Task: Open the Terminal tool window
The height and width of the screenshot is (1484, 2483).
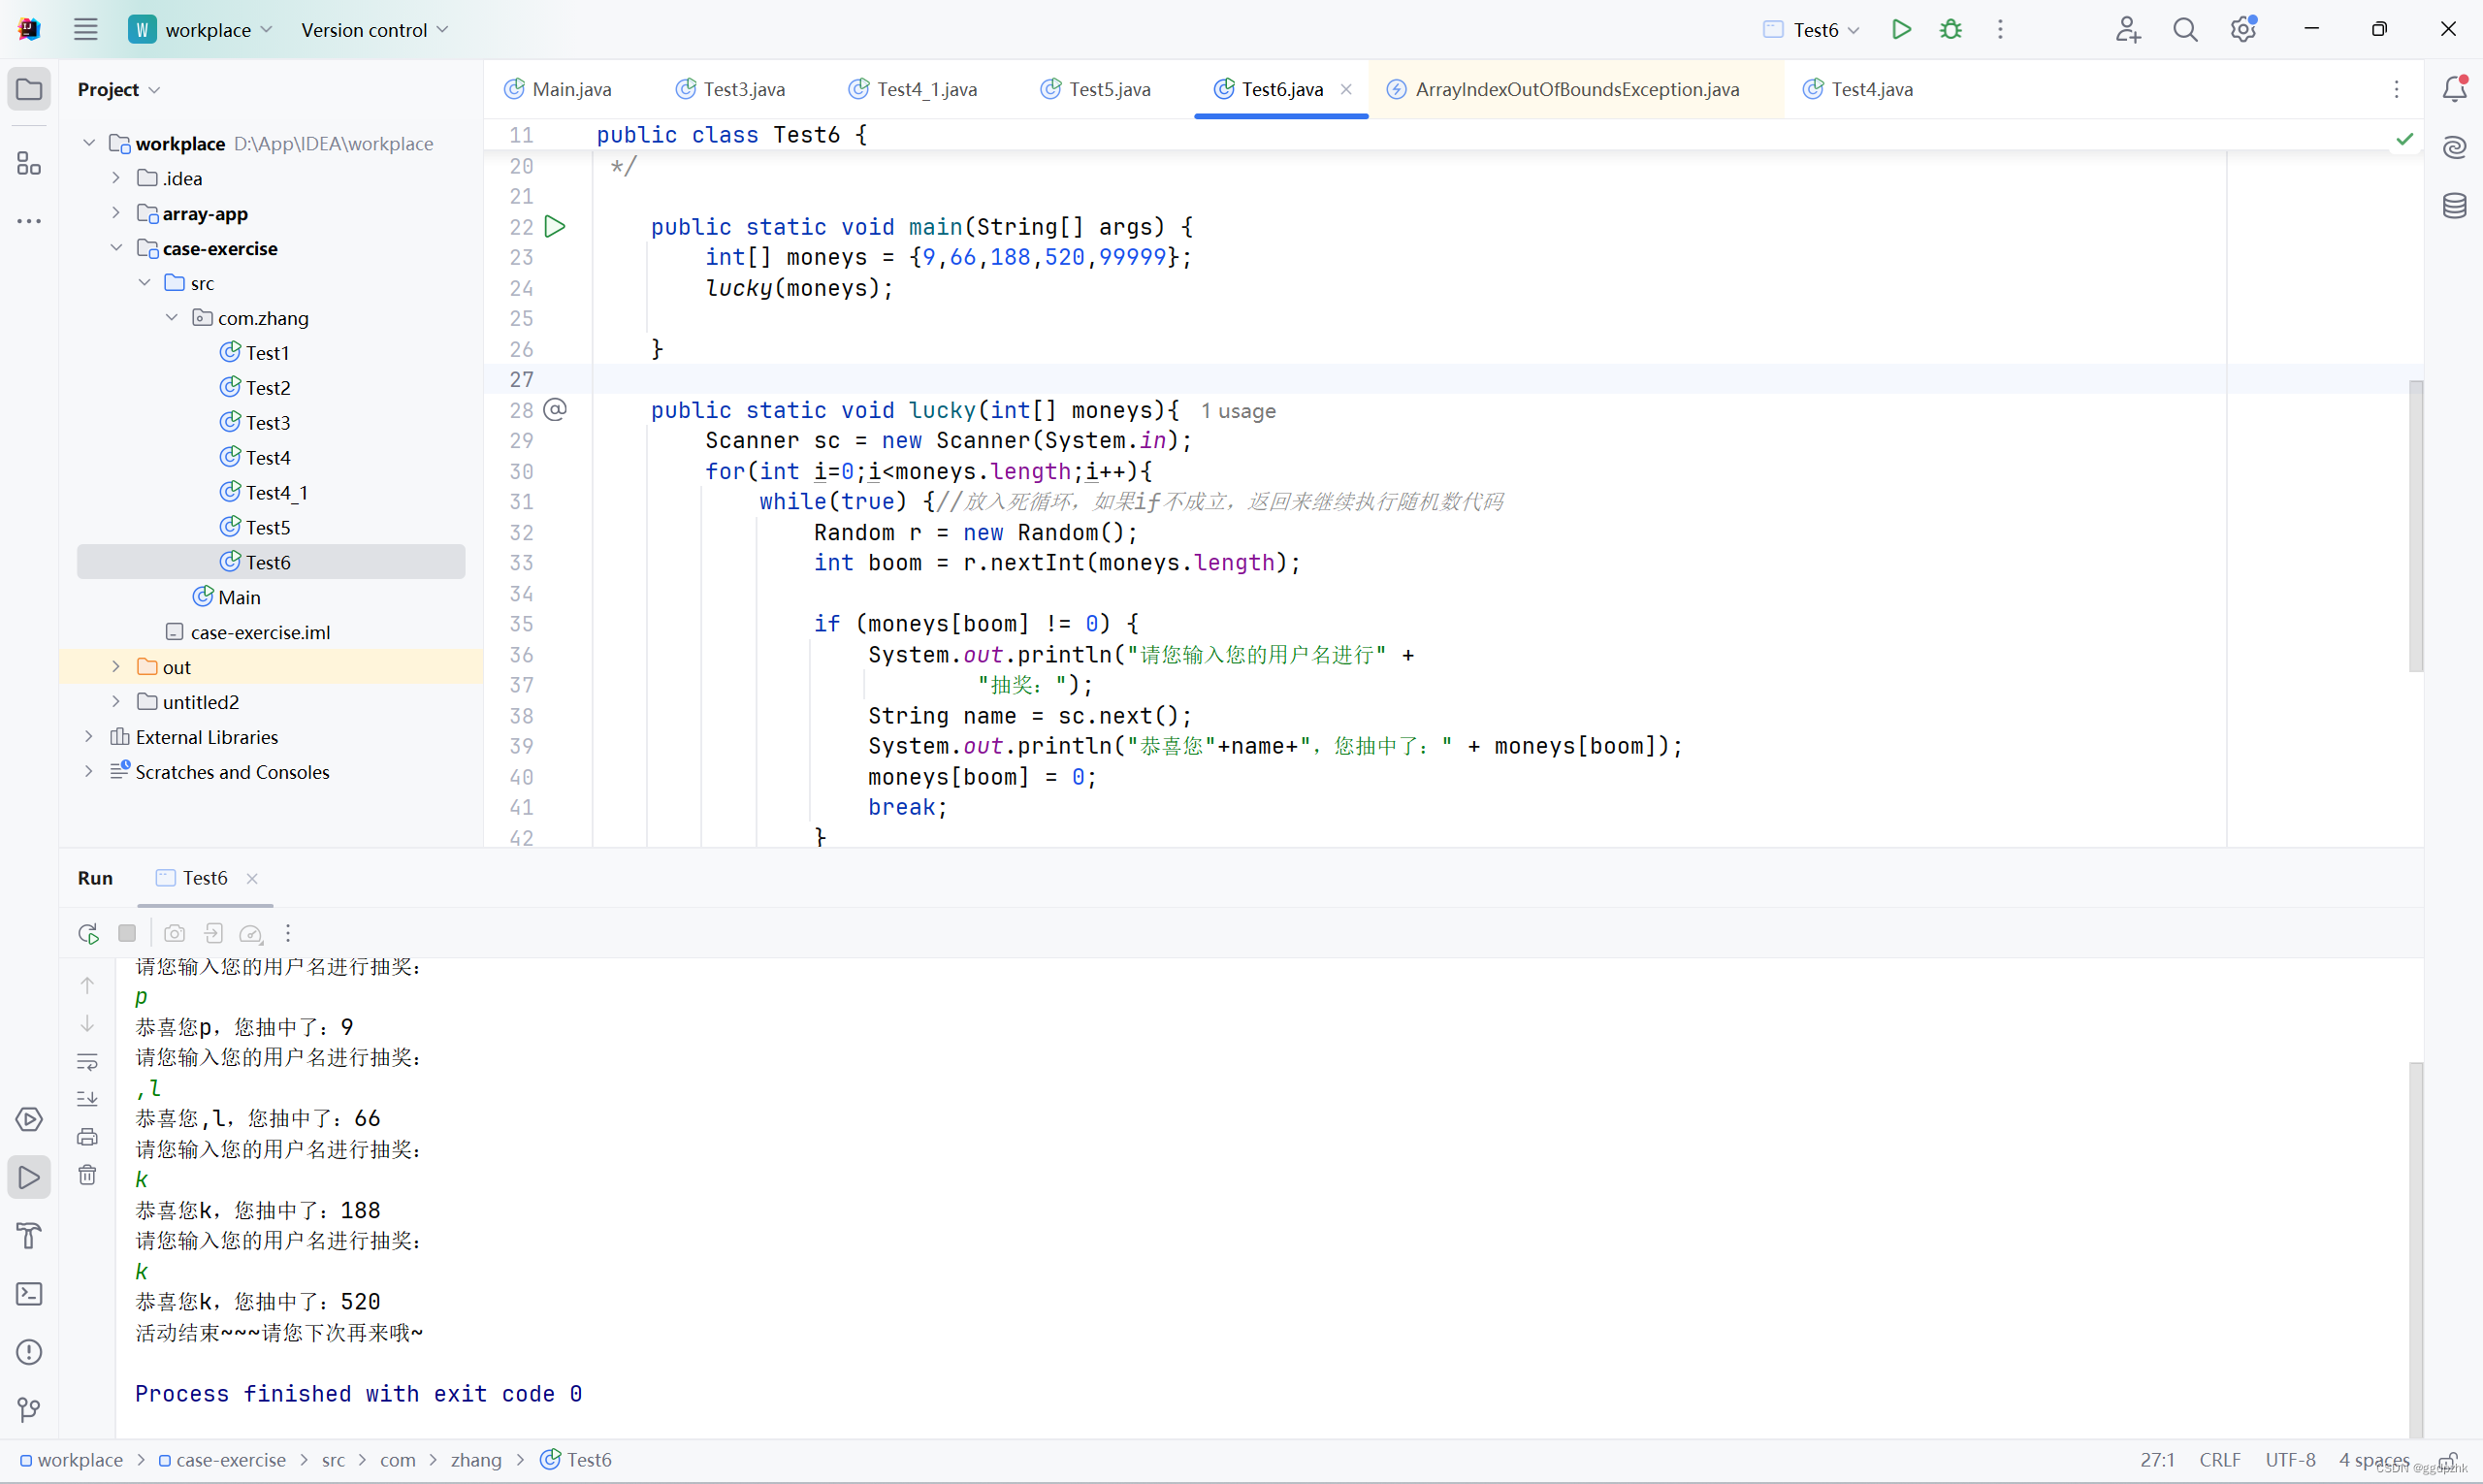Action: tap(29, 1294)
